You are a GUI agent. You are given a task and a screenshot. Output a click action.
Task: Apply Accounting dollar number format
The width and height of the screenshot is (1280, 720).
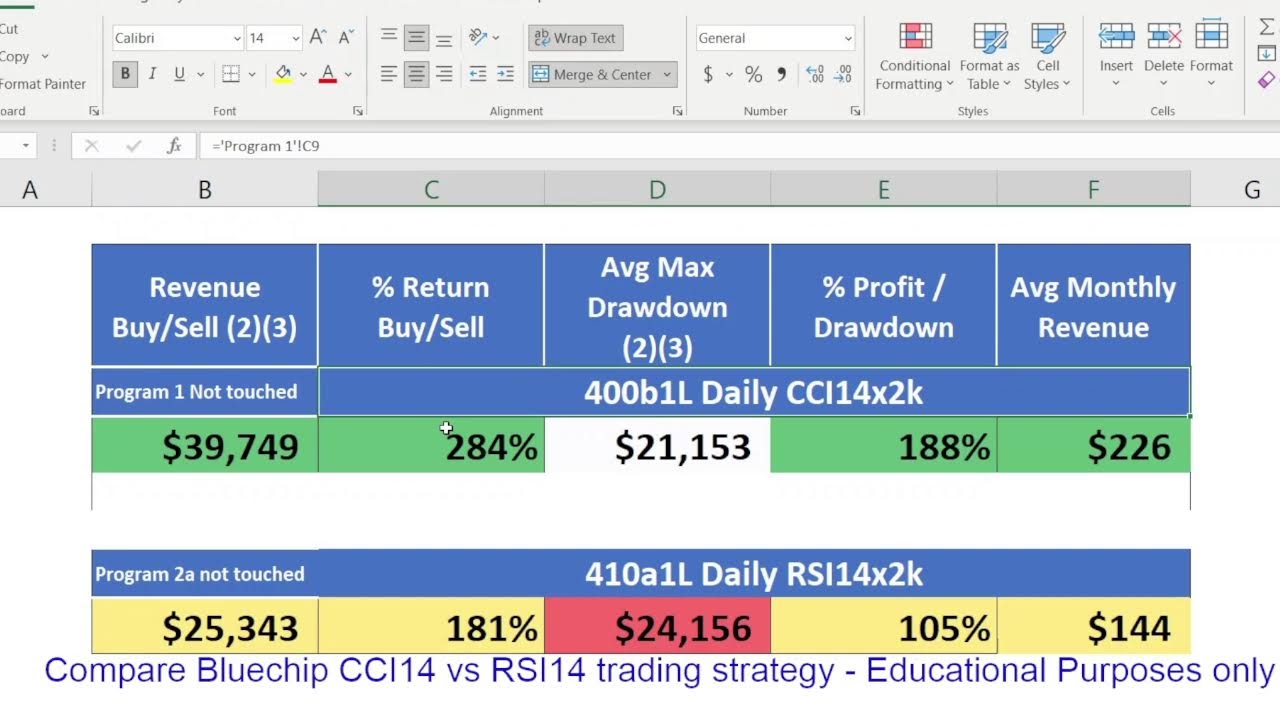coord(708,74)
